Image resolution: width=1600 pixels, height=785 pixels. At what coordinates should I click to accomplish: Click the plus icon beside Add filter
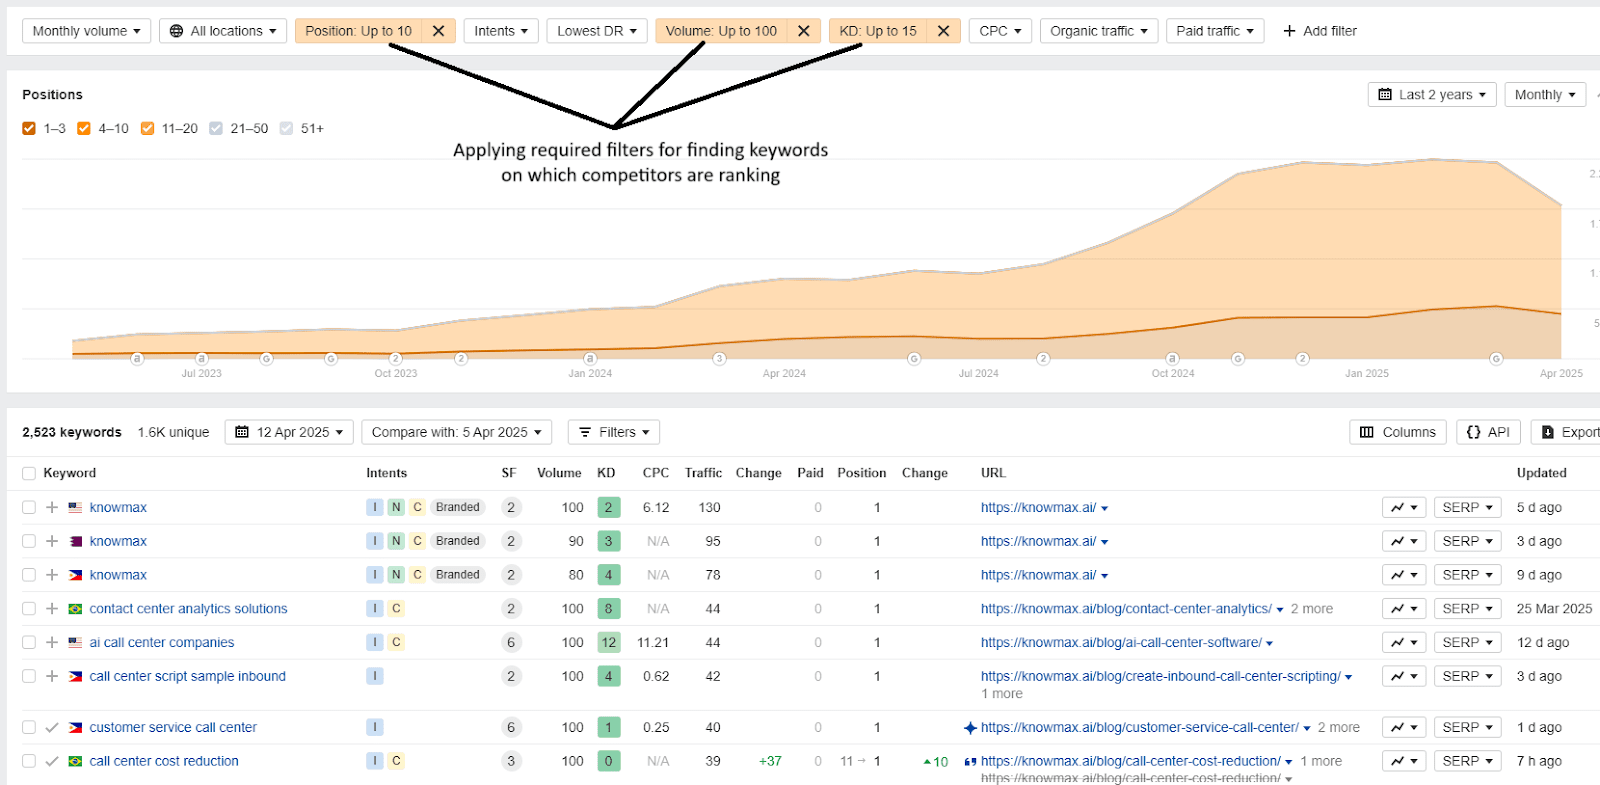[x=1289, y=31]
